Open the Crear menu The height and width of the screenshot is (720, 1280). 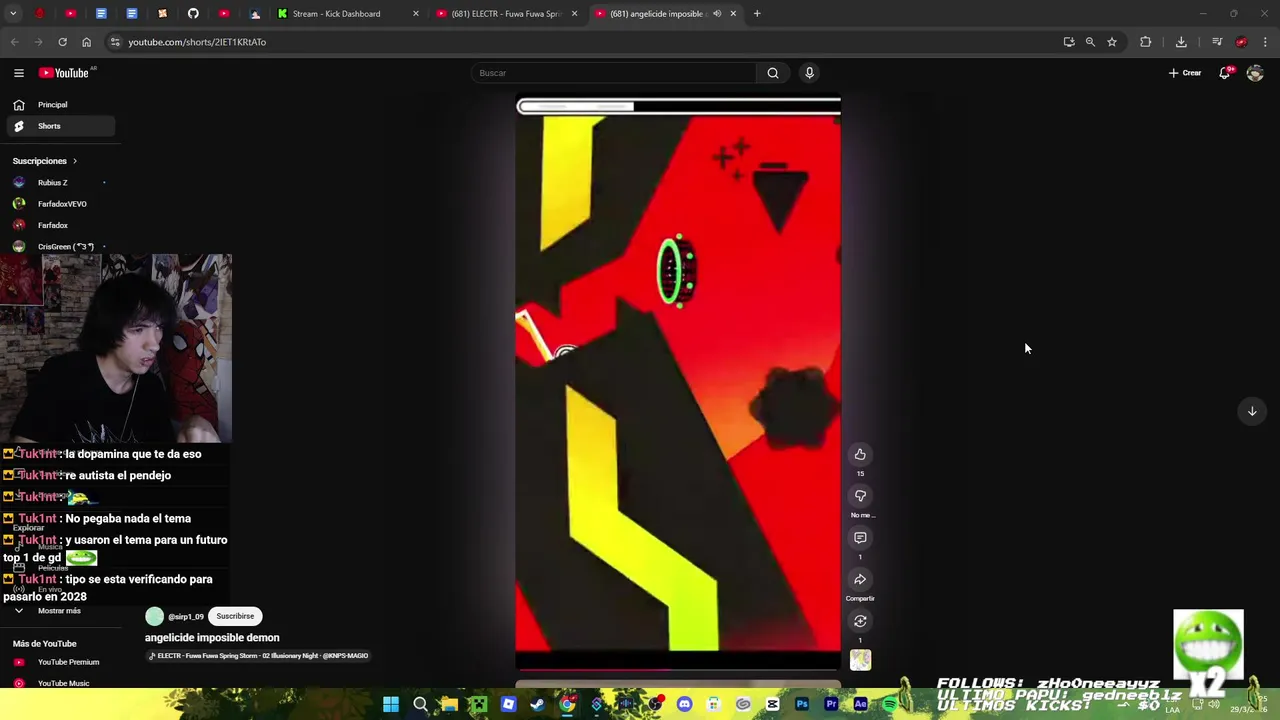click(1185, 73)
